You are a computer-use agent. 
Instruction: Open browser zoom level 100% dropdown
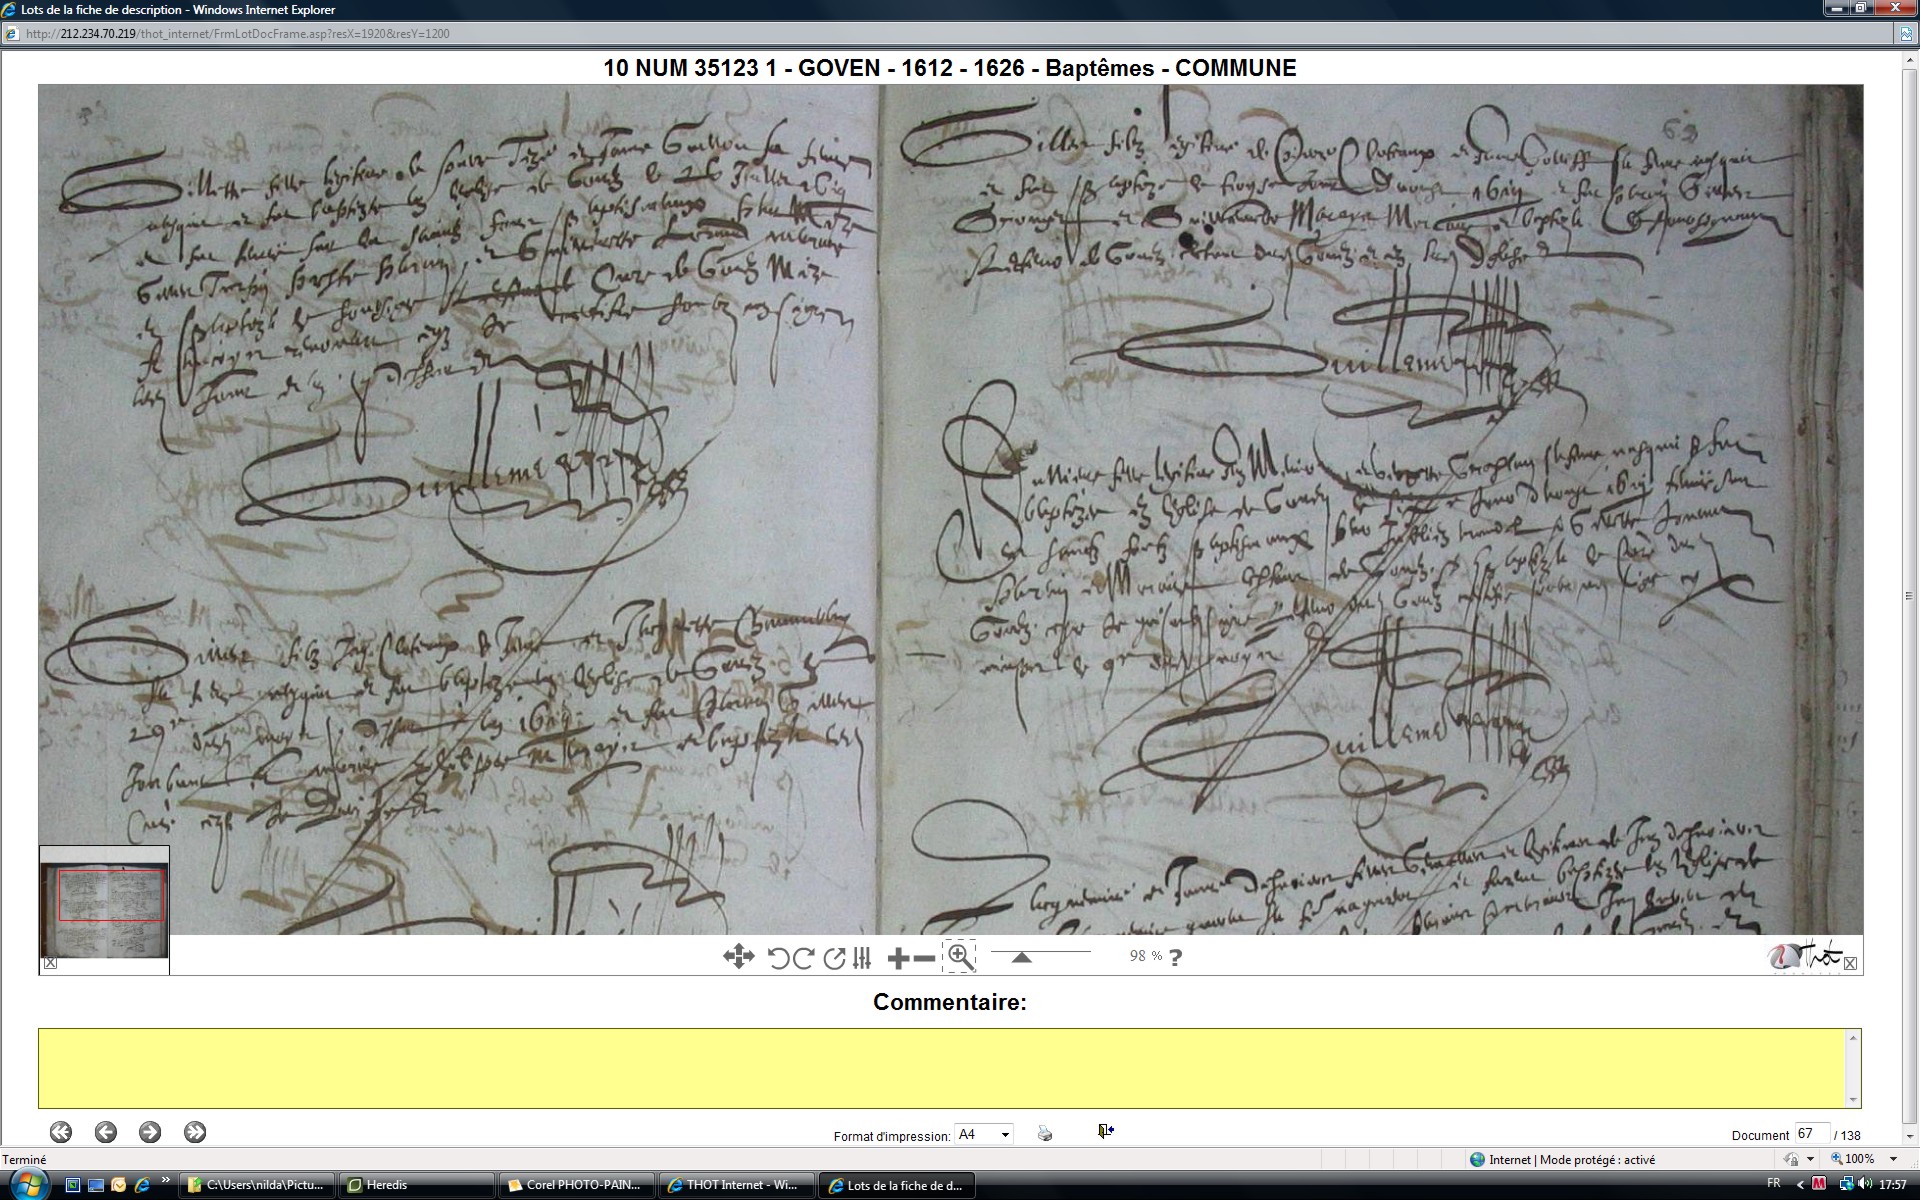pos(1893,1159)
